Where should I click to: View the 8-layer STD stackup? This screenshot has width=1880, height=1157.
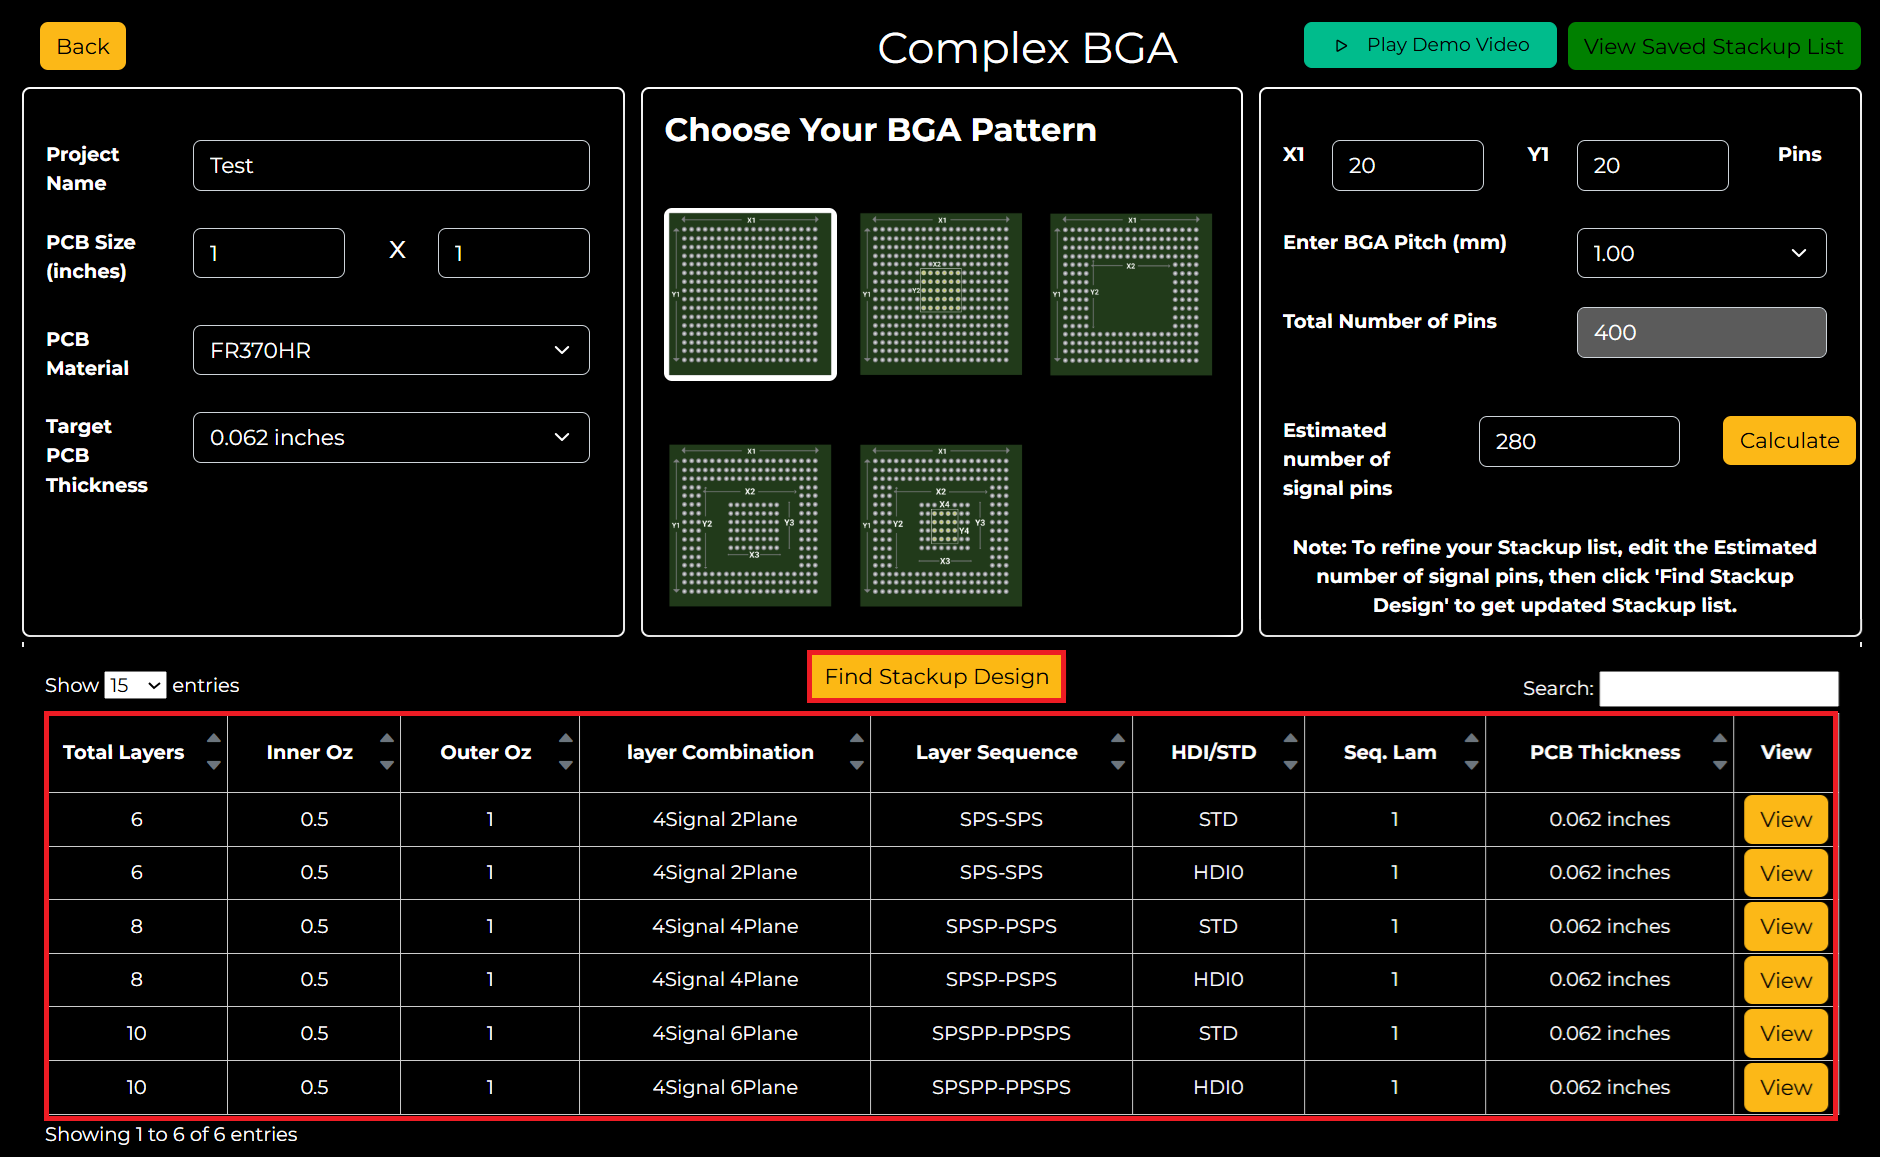1786,926
